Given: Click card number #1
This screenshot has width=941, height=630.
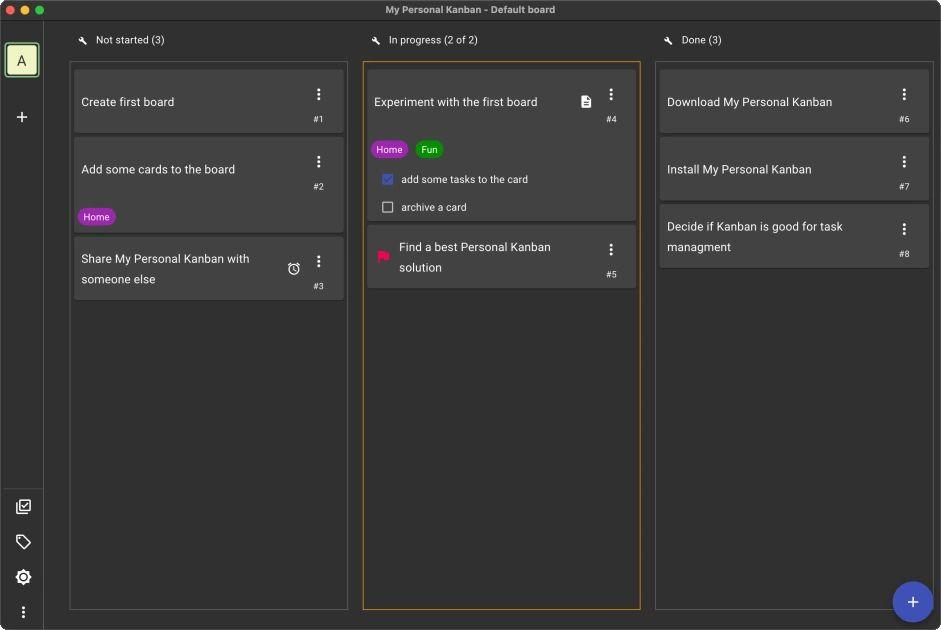Looking at the screenshot, I should [x=319, y=119].
